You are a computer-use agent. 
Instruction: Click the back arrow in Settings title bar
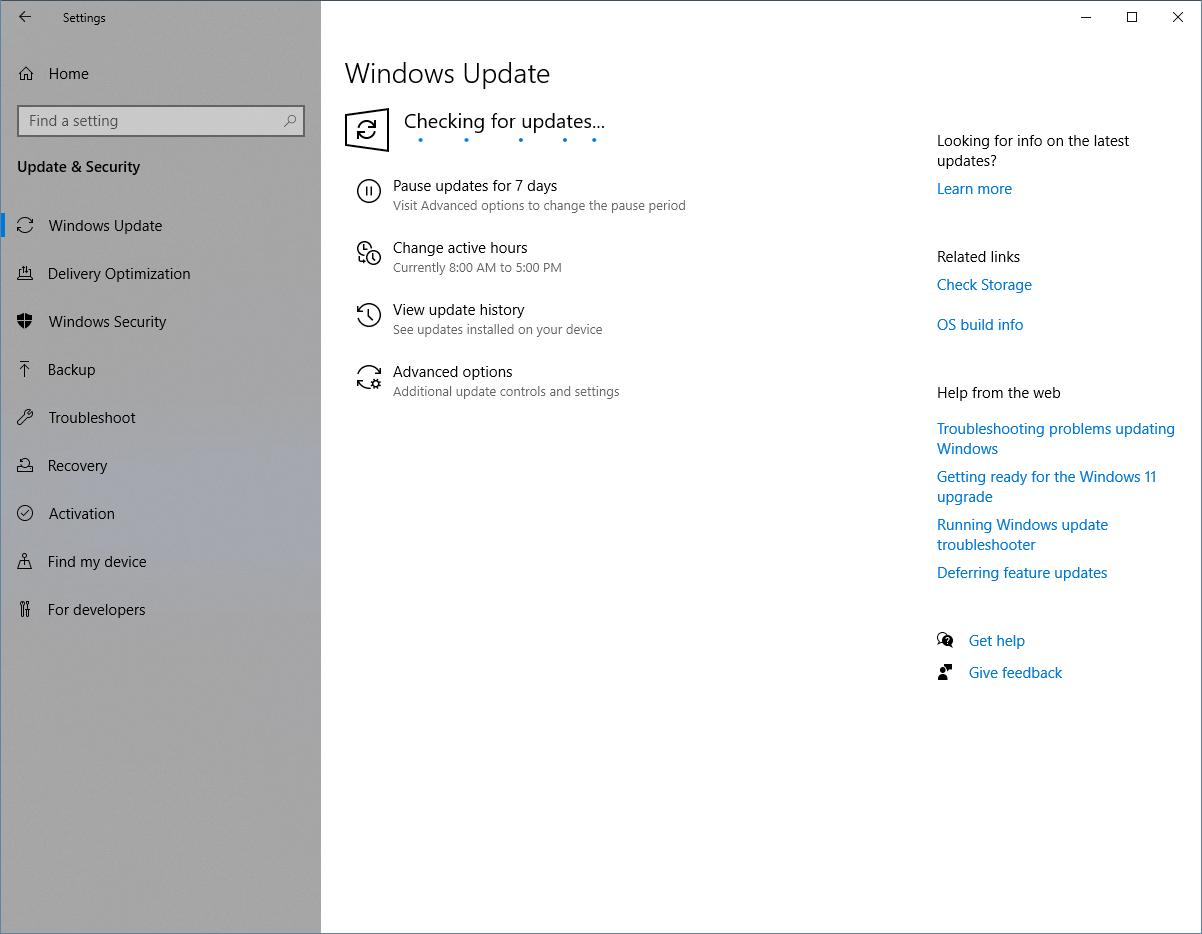(25, 17)
